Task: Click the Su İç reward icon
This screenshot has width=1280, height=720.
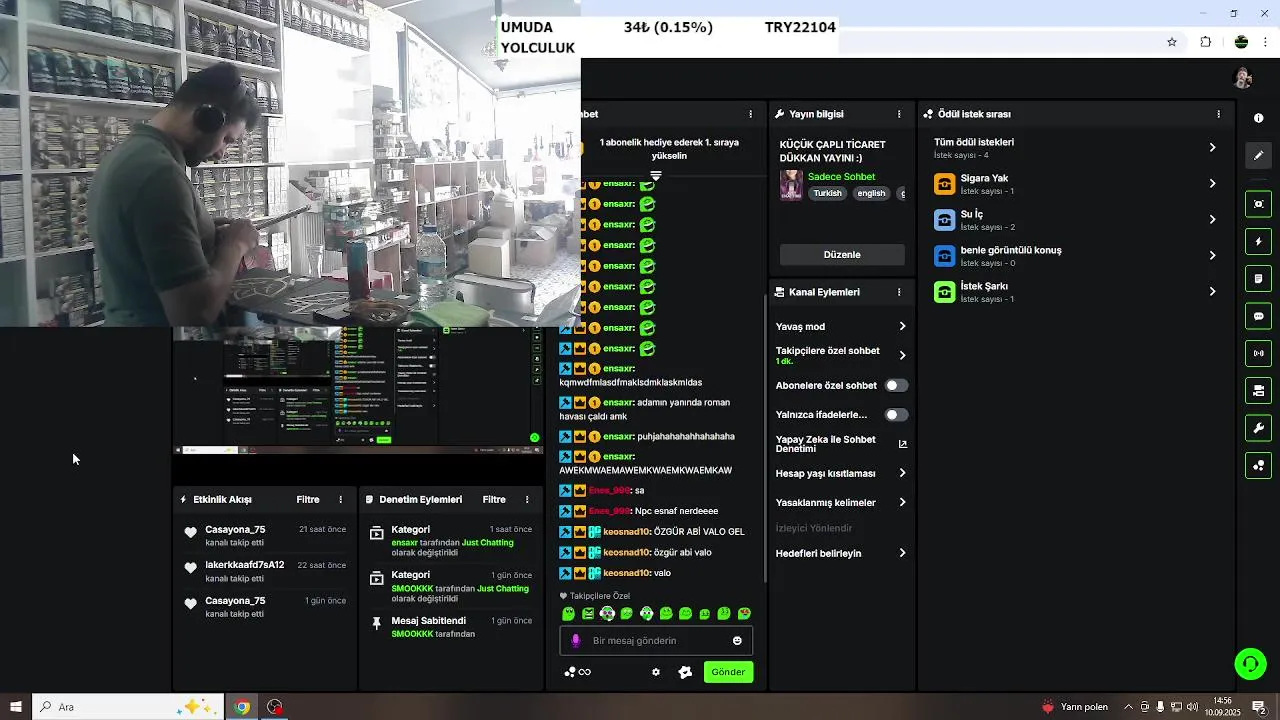Action: coord(945,220)
